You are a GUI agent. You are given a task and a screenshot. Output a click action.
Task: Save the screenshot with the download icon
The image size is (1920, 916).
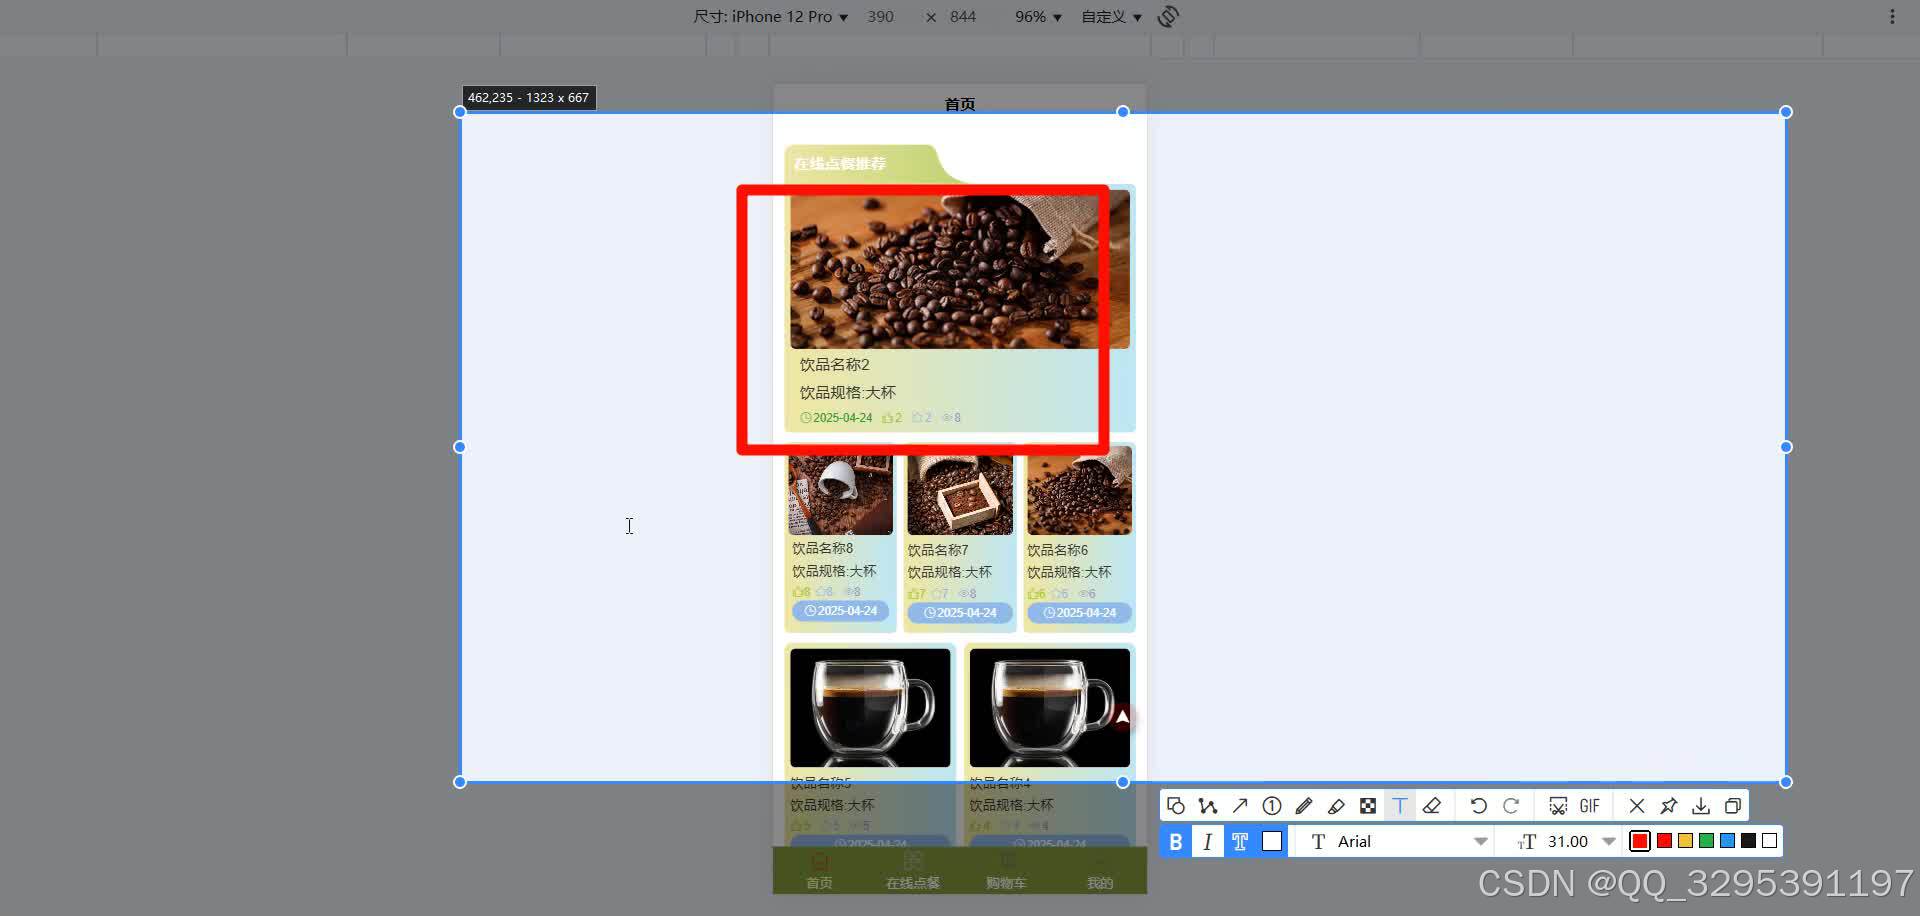1701,805
